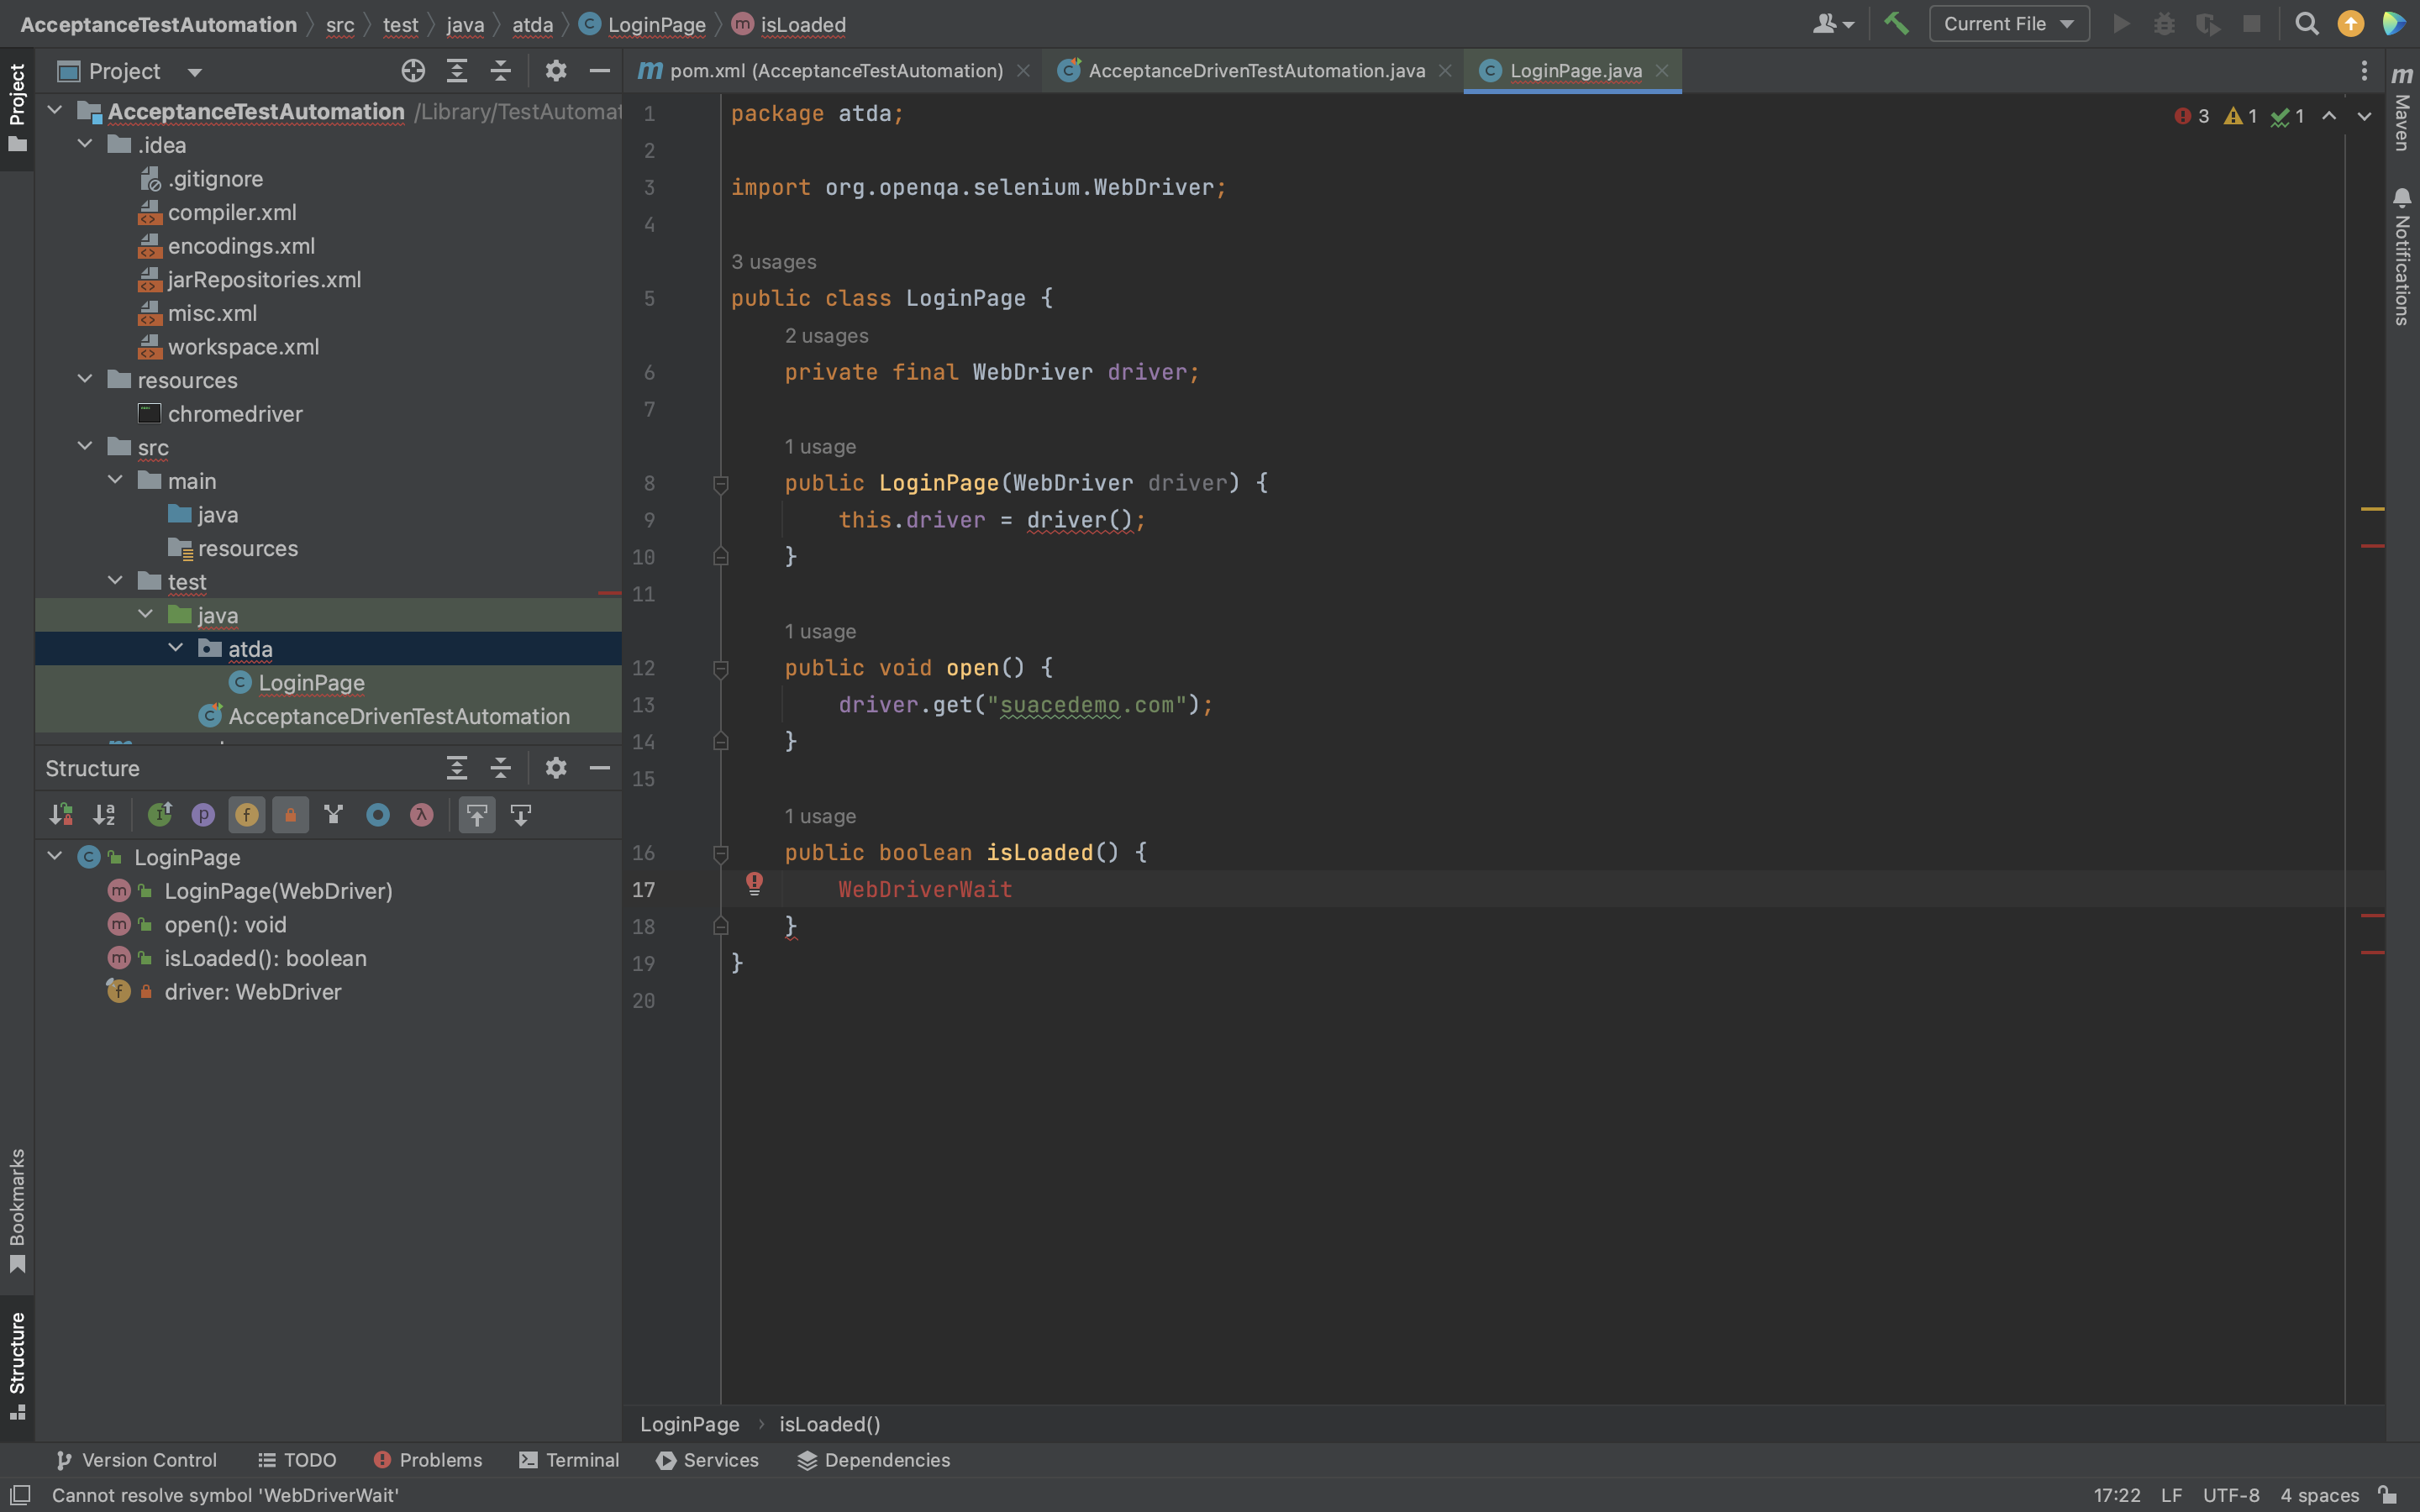Toggle Sort by Visibility in Structure
2420x1512 pixels.
point(61,815)
